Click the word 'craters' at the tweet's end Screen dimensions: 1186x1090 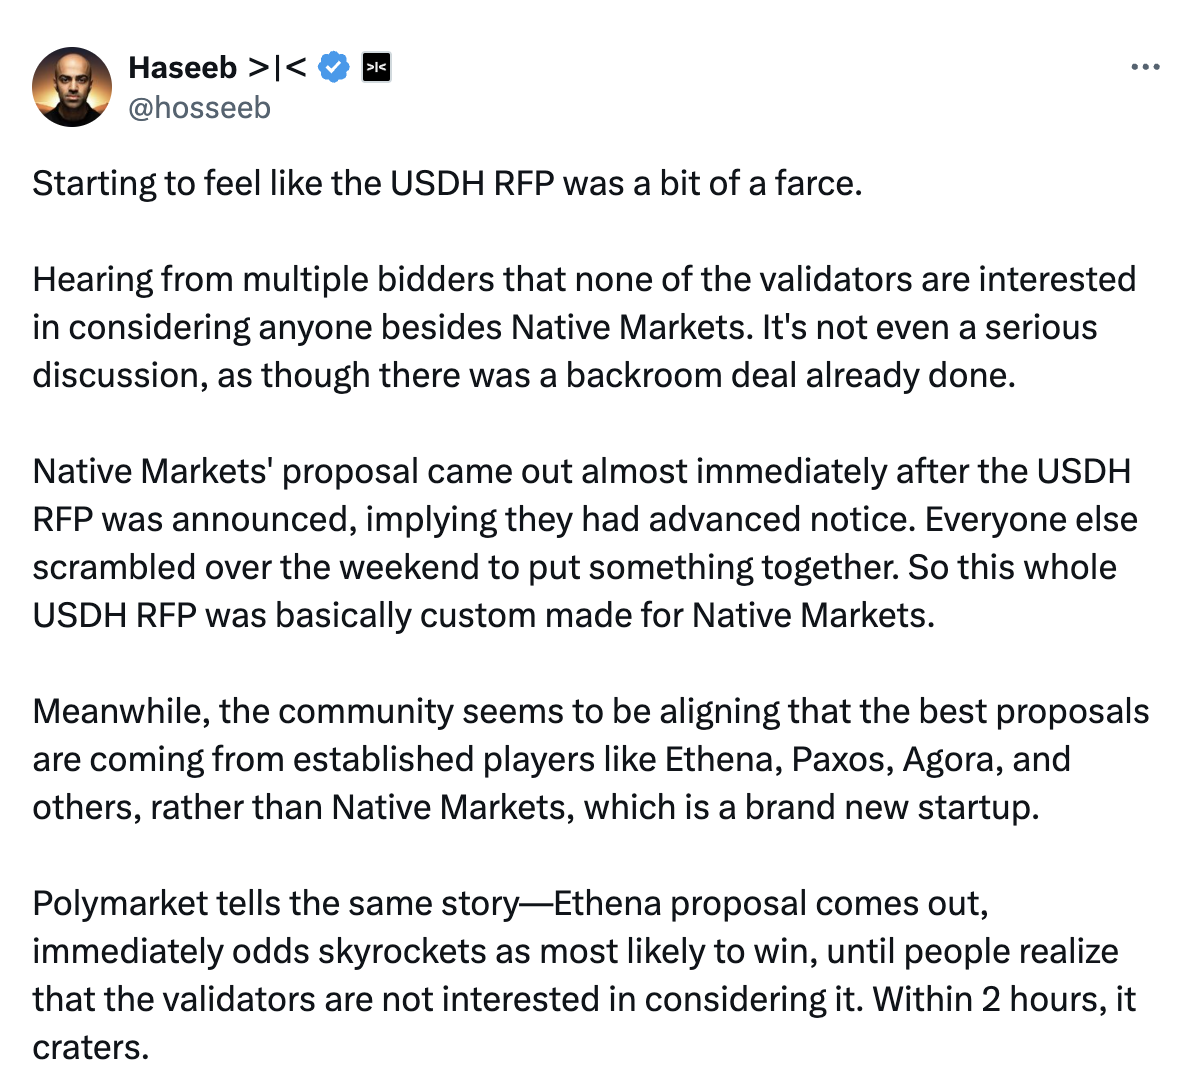pyautogui.click(x=86, y=1047)
